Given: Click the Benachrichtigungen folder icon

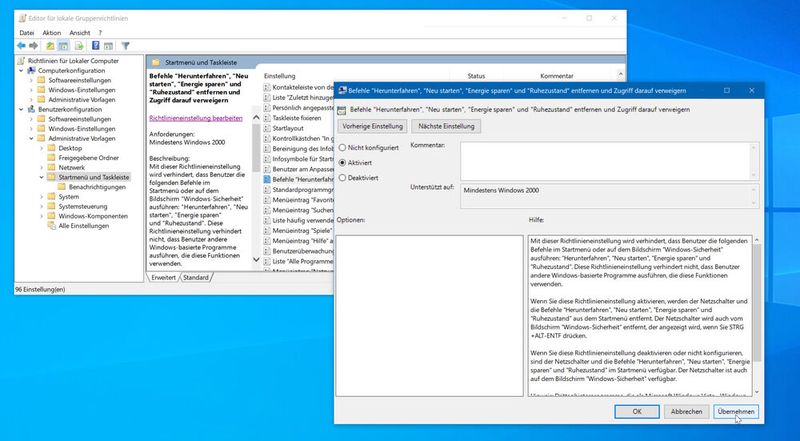Looking at the screenshot, I should click(62, 187).
